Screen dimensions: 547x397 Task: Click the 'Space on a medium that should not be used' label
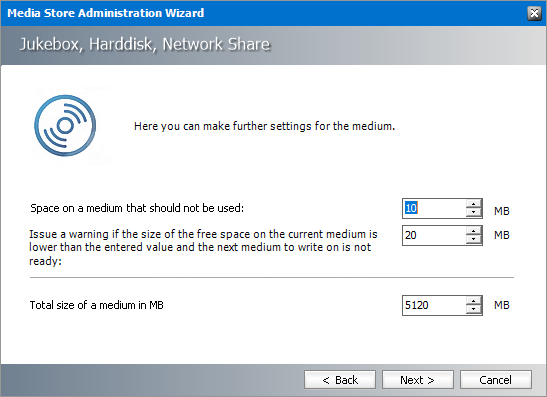click(137, 208)
